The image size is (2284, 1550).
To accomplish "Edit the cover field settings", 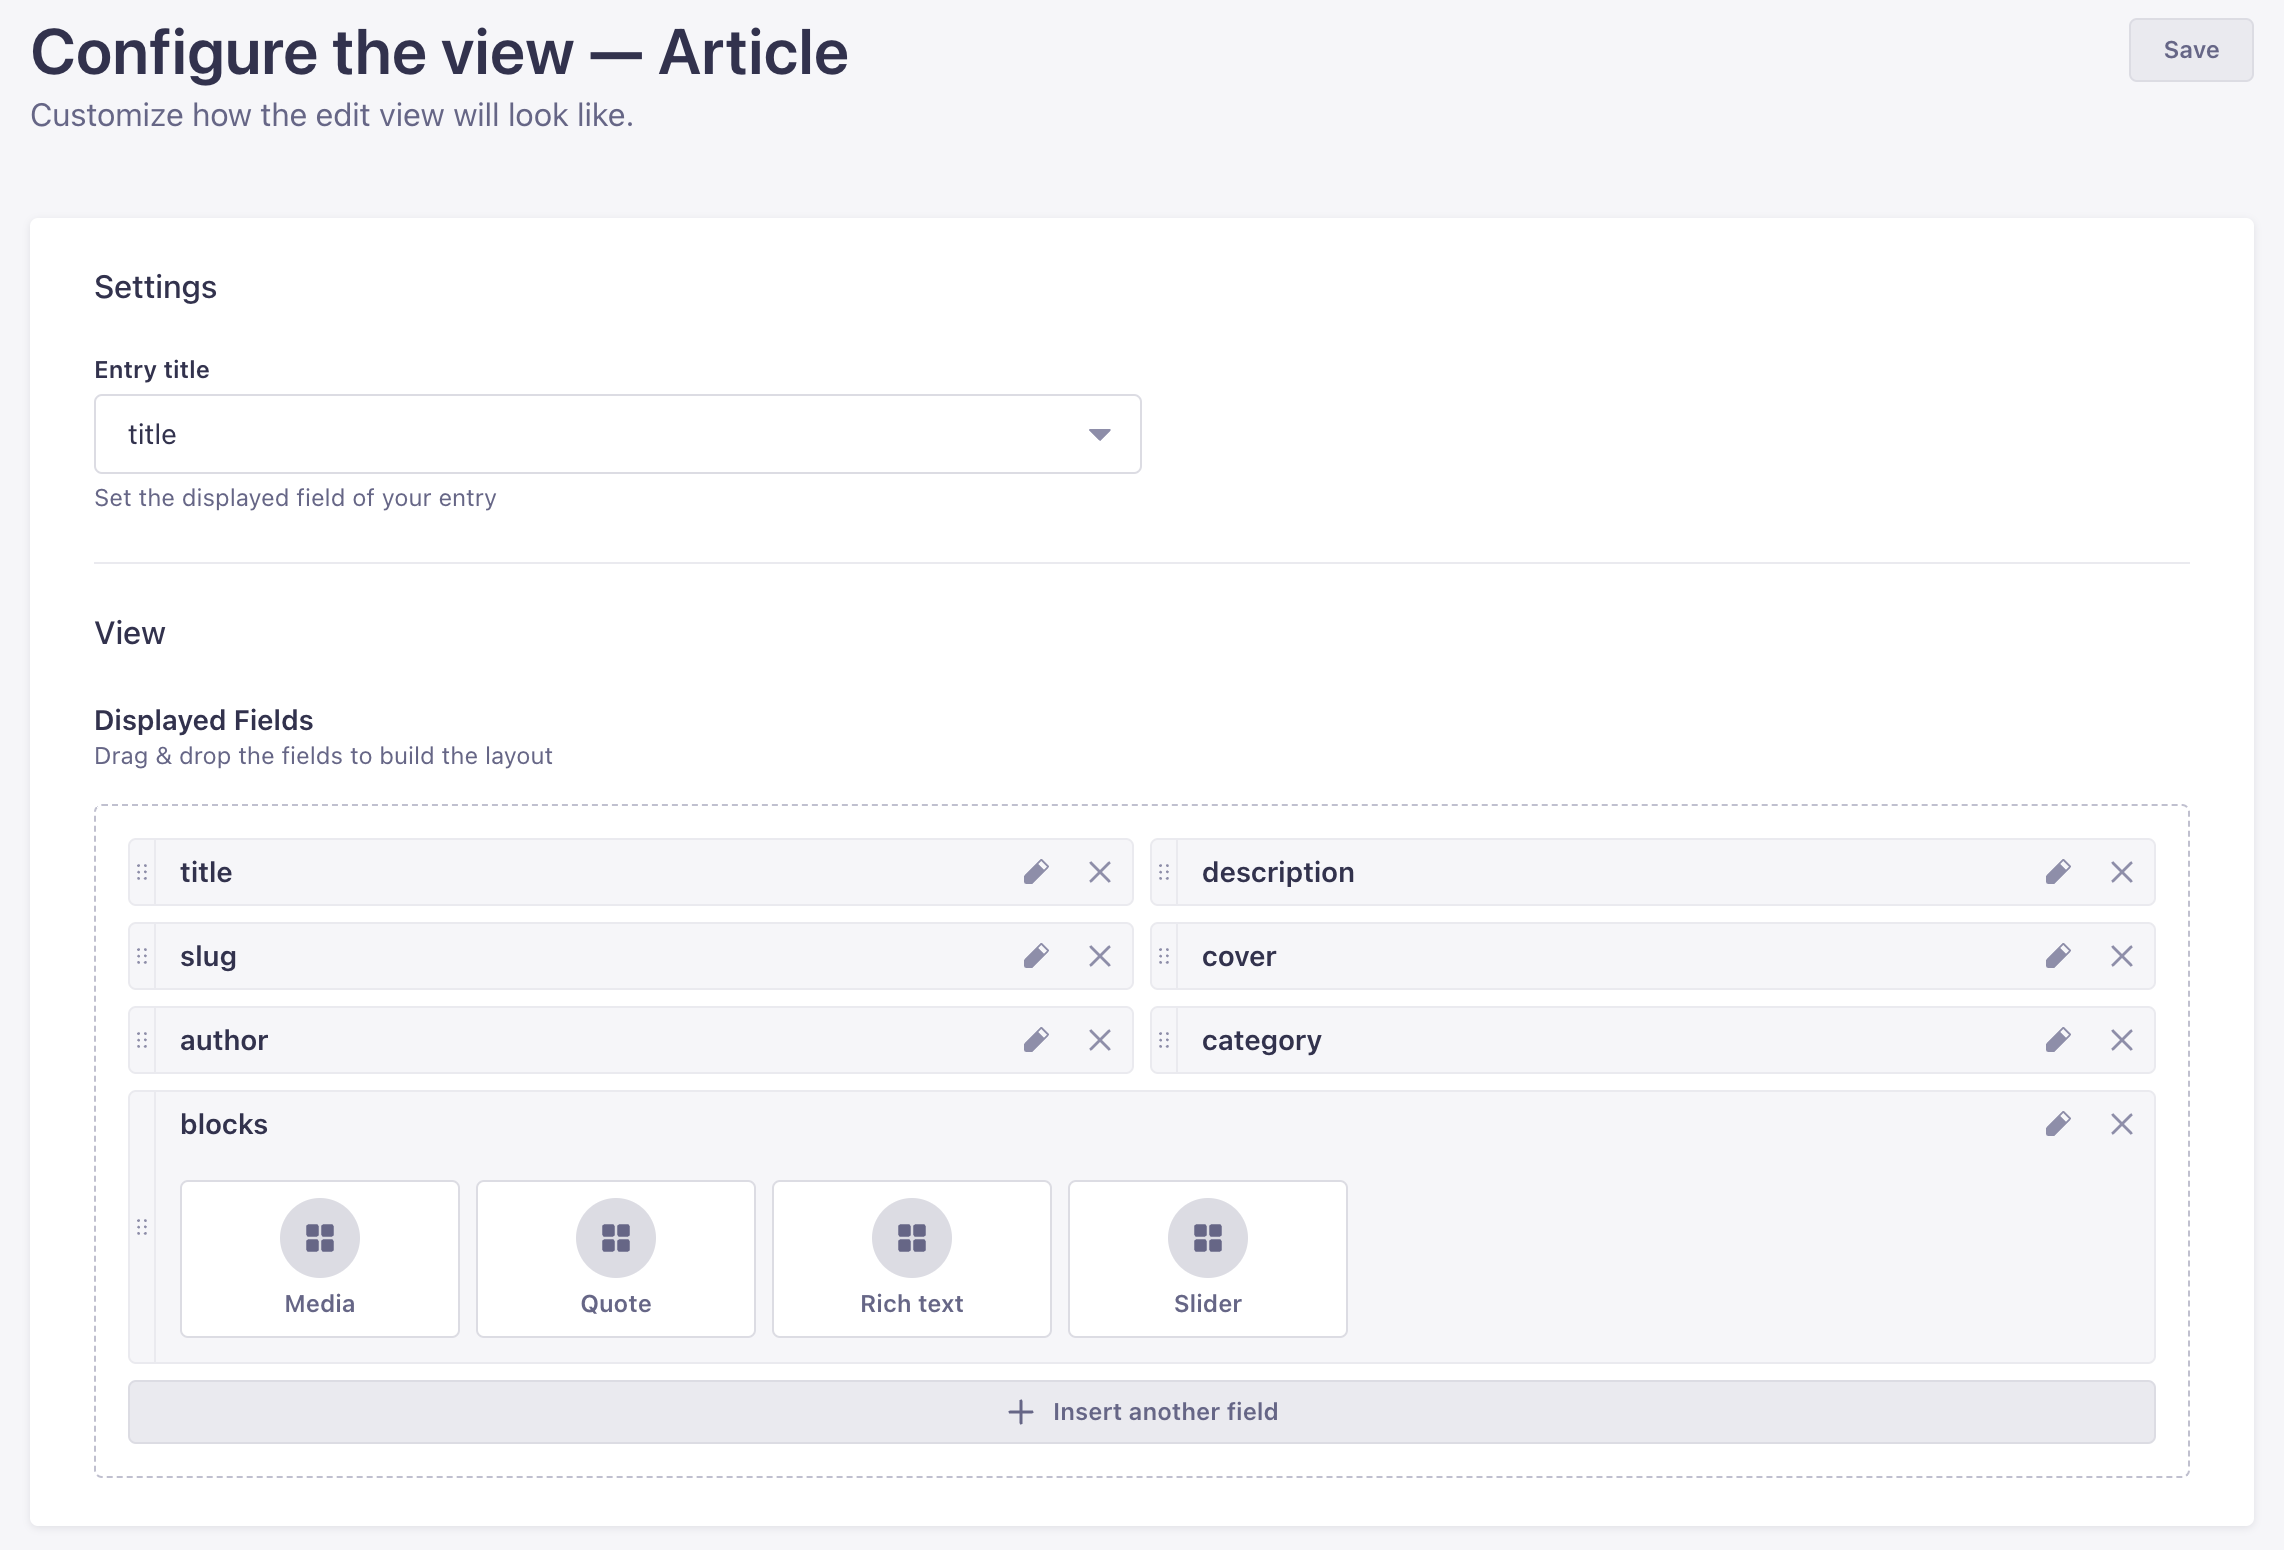I will pos(2058,955).
